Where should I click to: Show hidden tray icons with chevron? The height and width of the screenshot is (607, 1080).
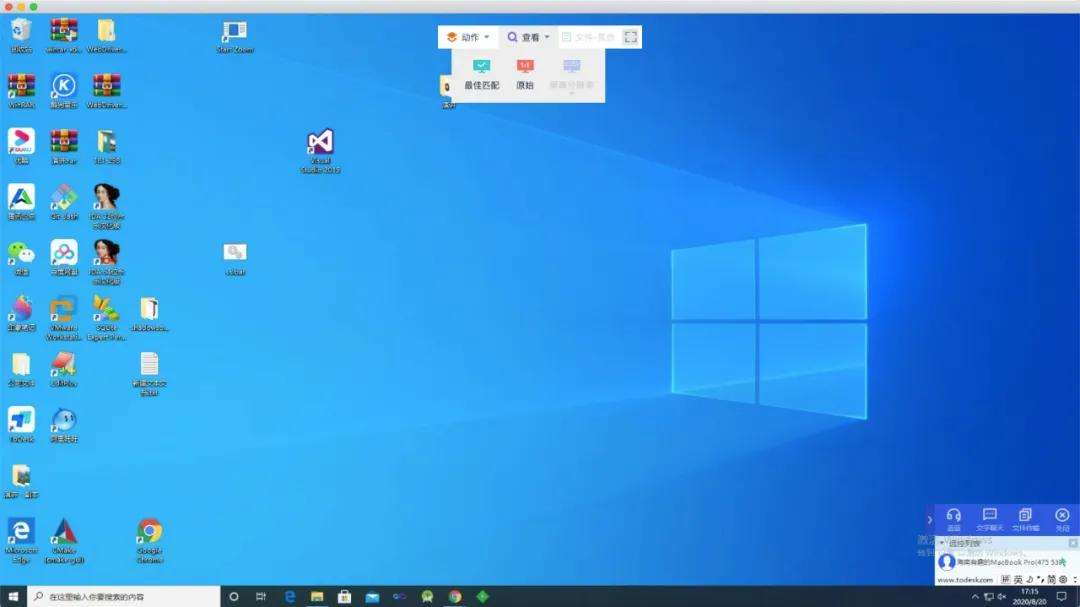click(975, 597)
